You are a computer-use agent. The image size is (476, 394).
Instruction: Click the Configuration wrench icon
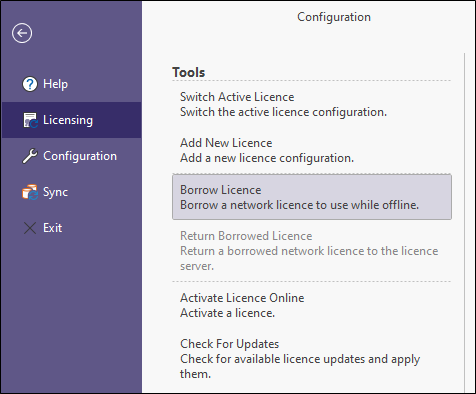pos(30,156)
